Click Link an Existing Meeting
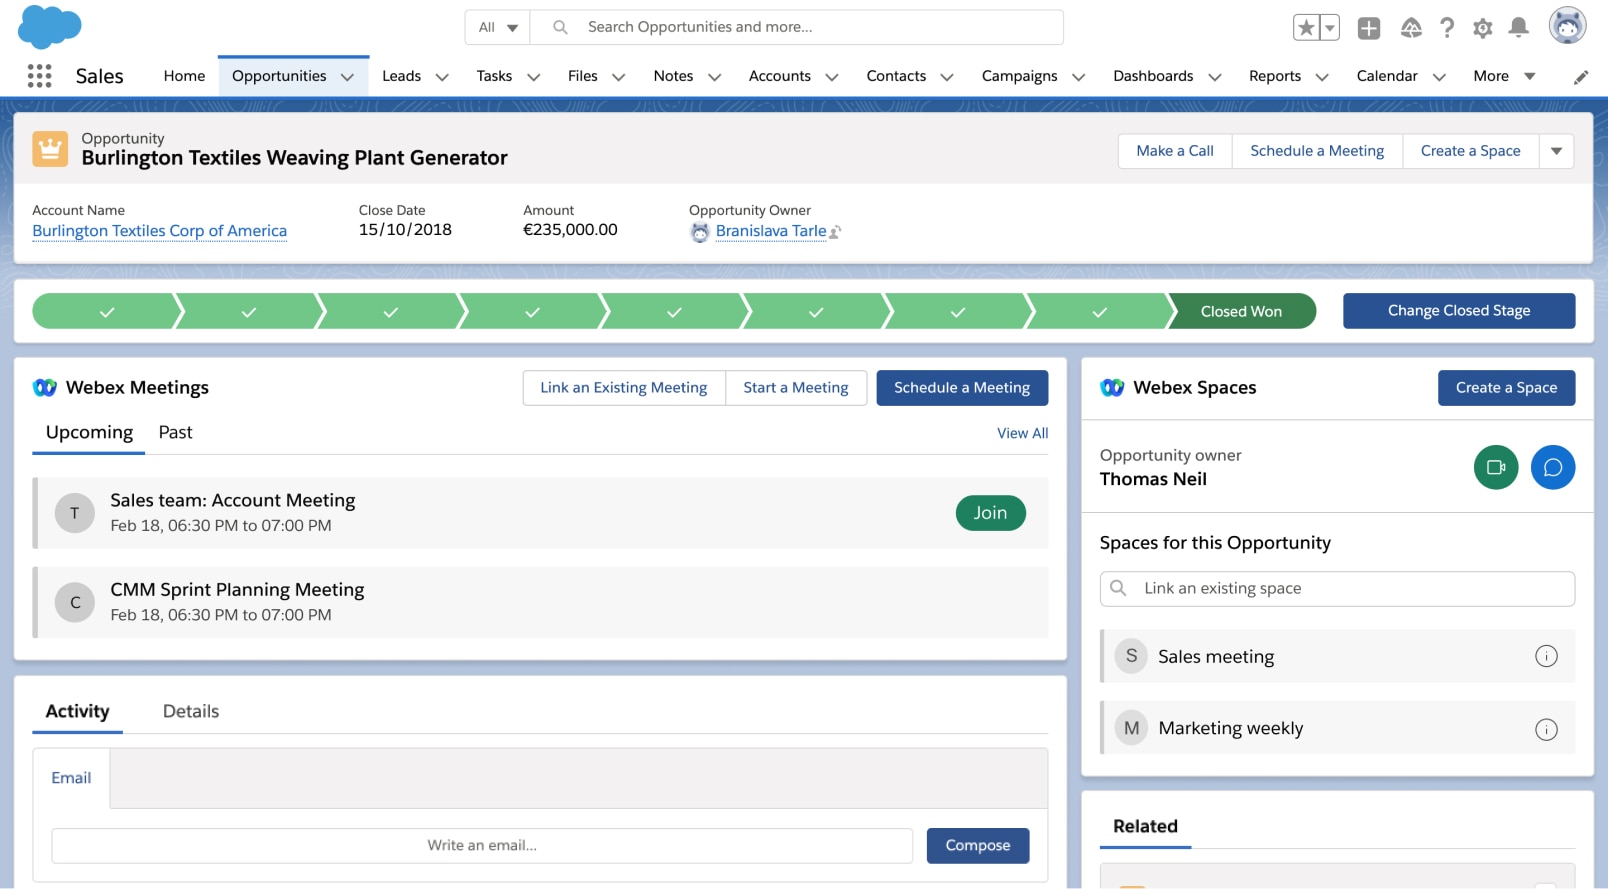 point(624,388)
